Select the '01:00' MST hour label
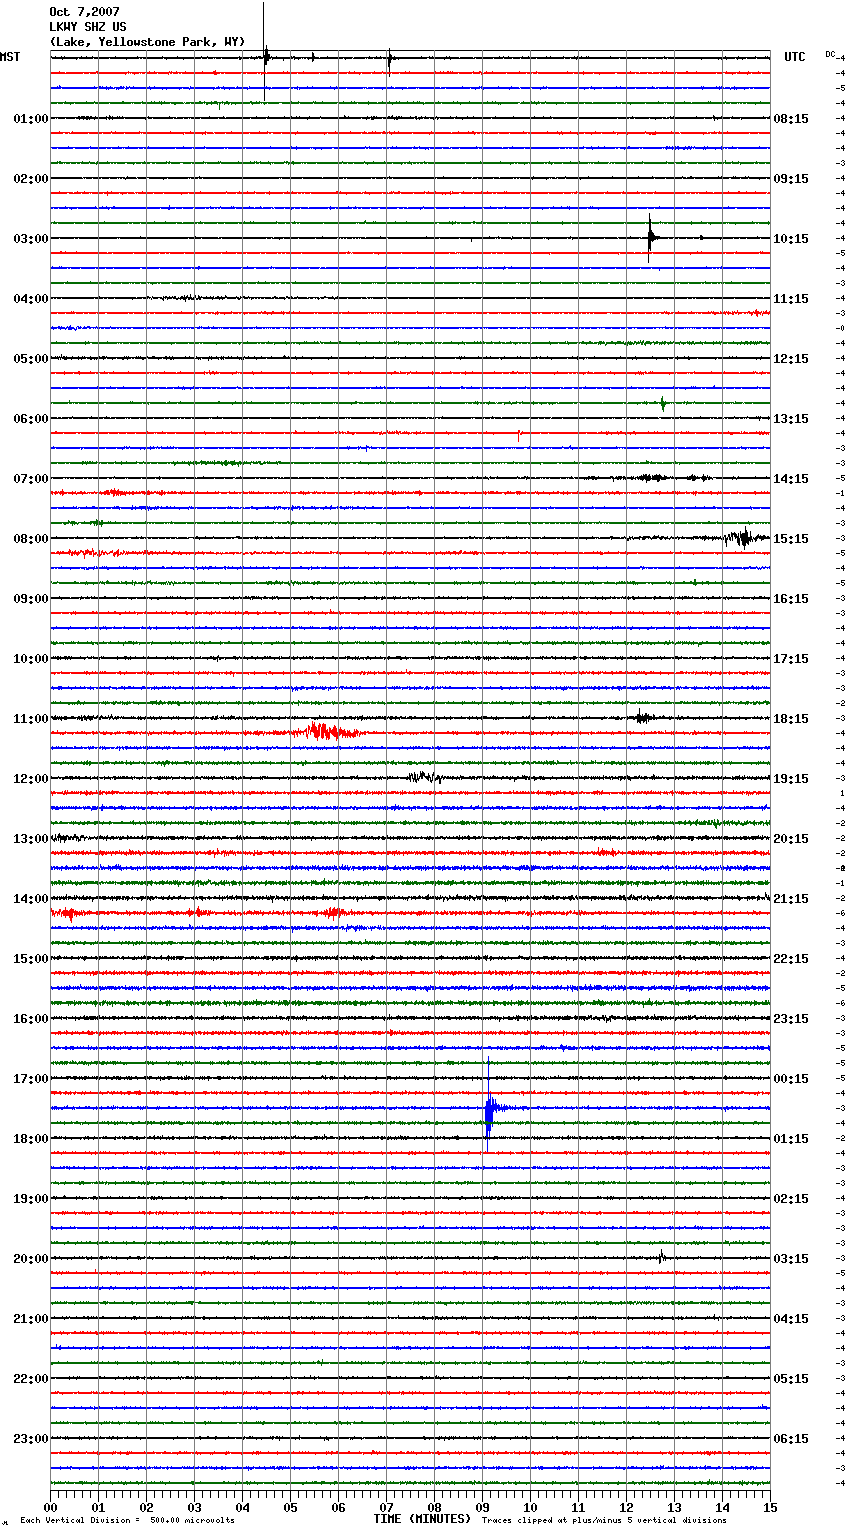 click(31, 119)
